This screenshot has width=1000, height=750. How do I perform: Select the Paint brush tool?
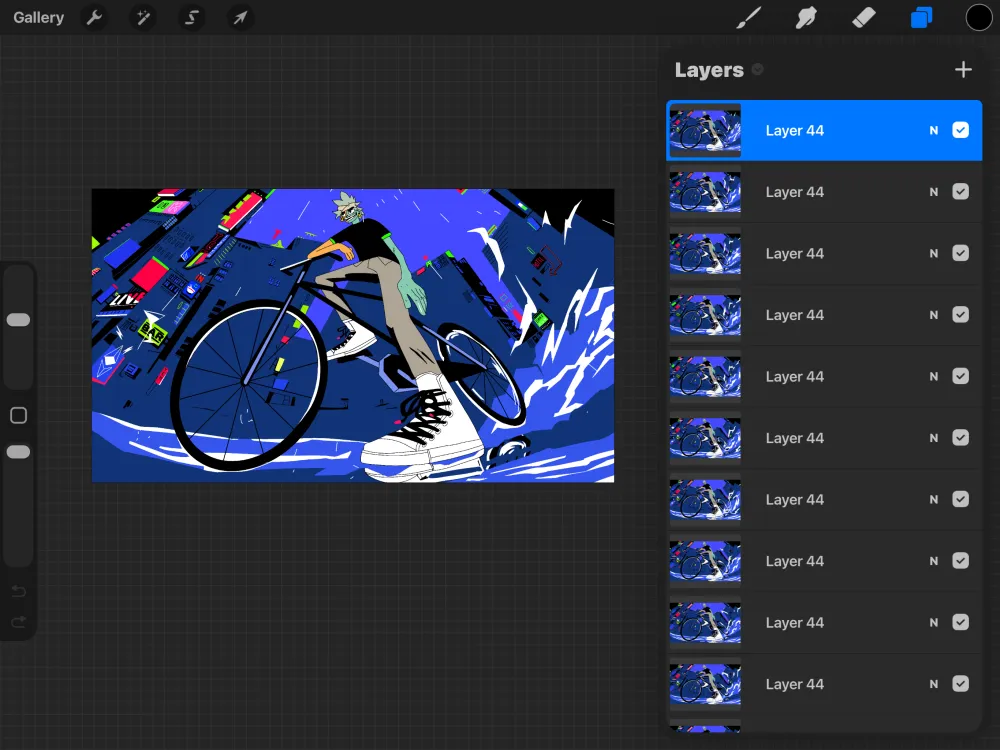pyautogui.click(x=749, y=18)
